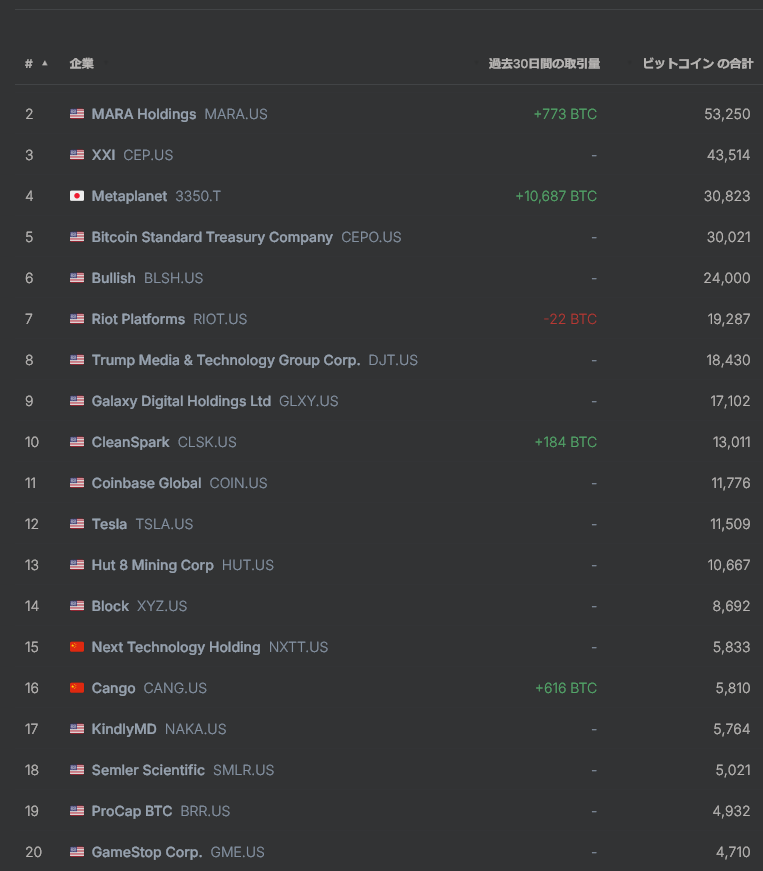Image resolution: width=763 pixels, height=871 pixels.
Task: Click the China flag beside Next Technology Holding
Action: [x=77, y=647]
